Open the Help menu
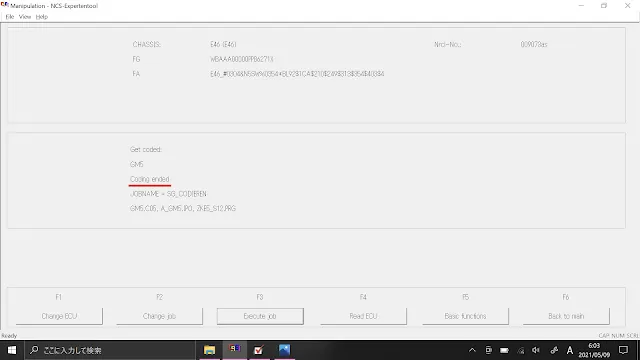 point(42,17)
